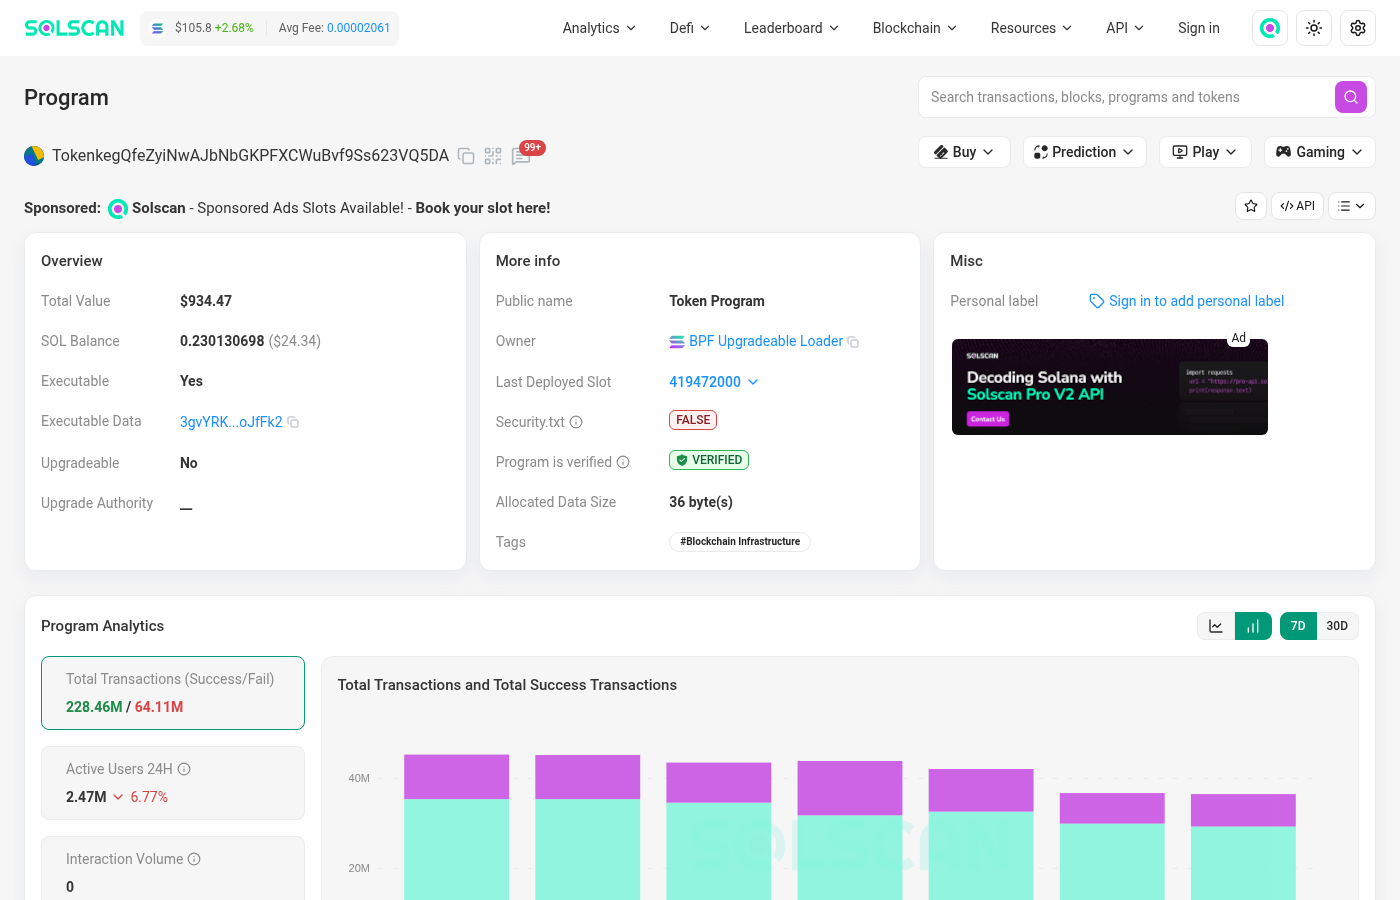This screenshot has height=900, width=1400.
Task: Show Interaction Volume info icon
Action: [194, 859]
